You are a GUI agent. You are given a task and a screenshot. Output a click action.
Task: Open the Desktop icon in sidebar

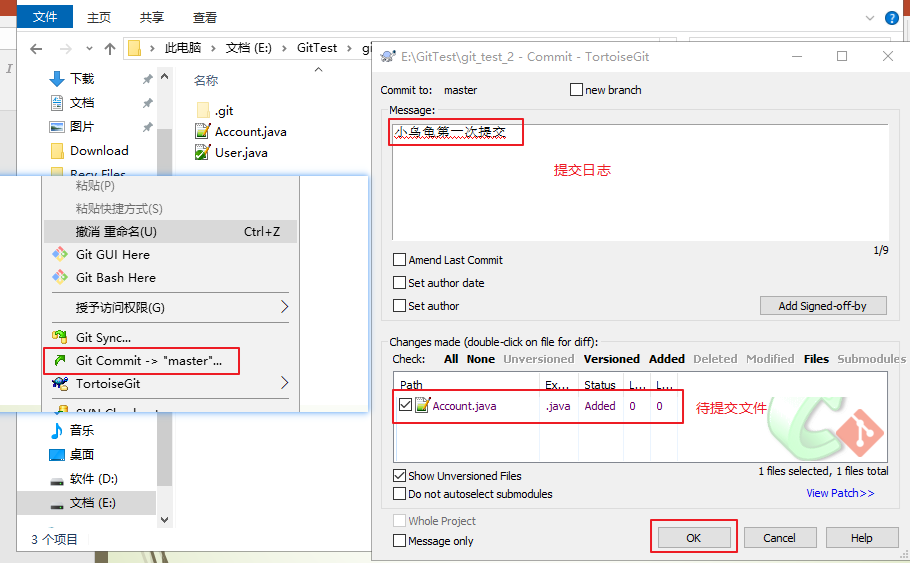[57, 454]
